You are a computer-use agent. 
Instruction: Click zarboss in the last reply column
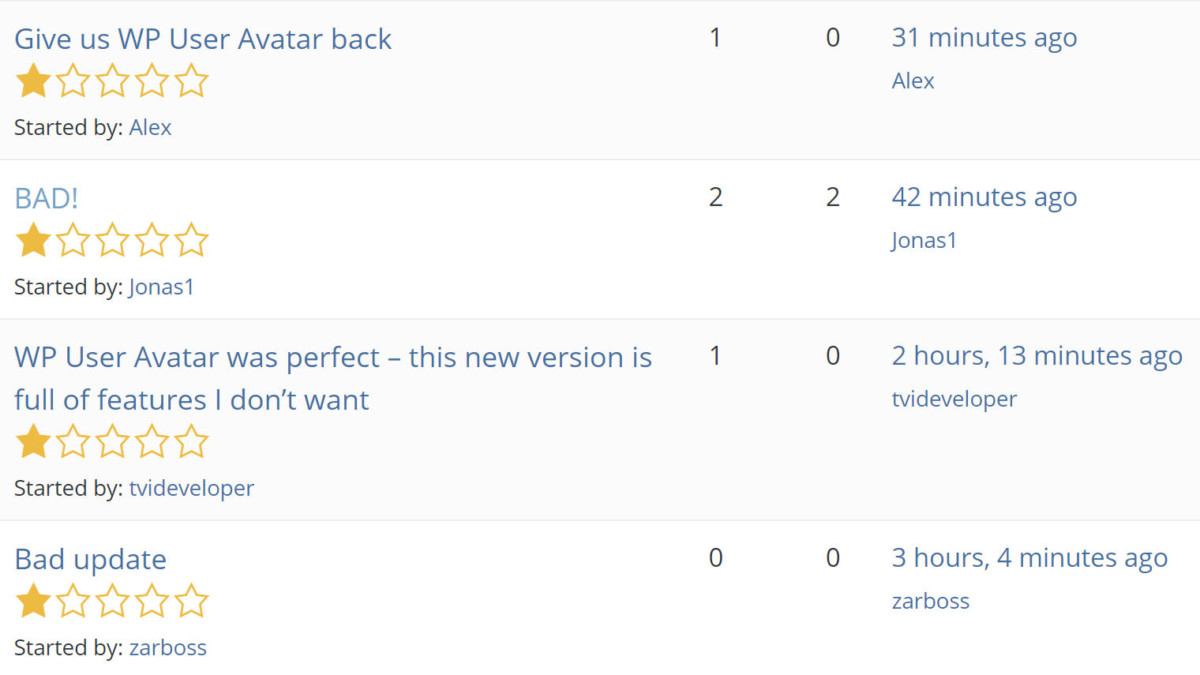[930, 601]
